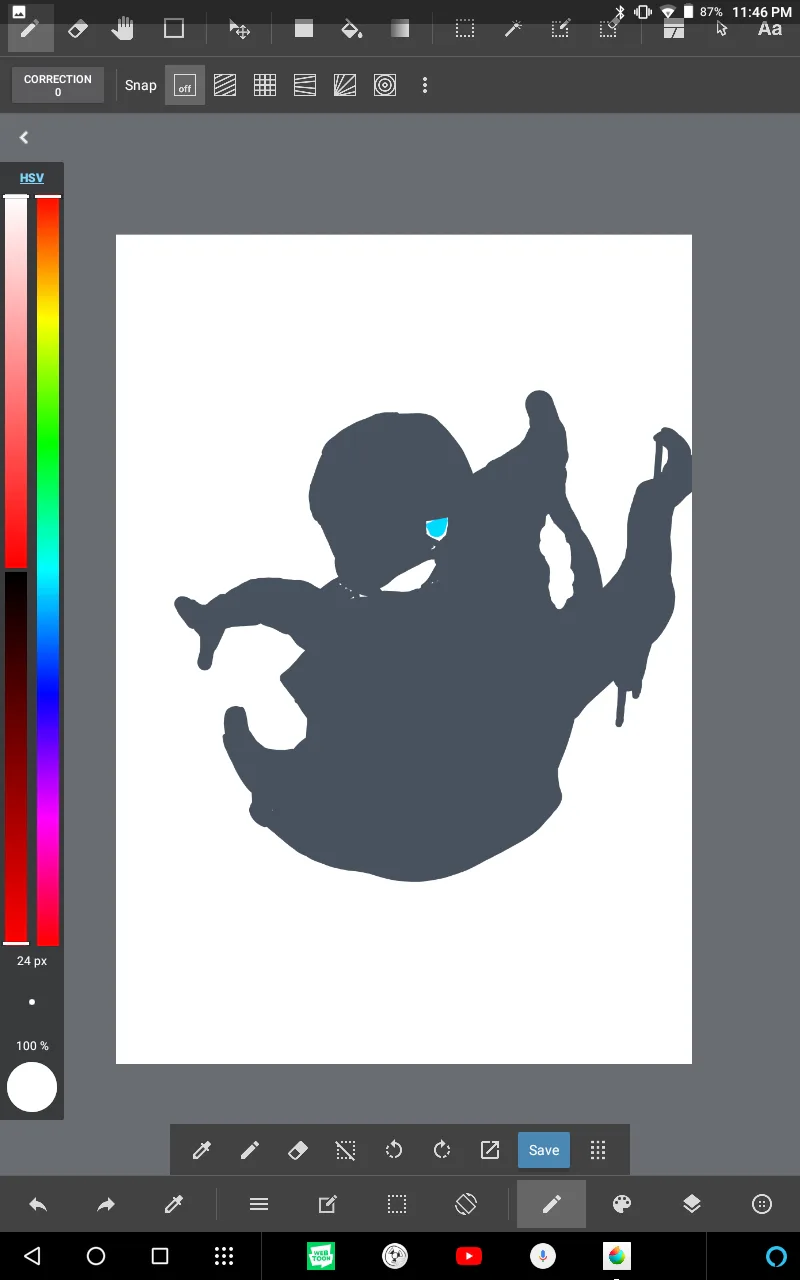Image resolution: width=800 pixels, height=1280 pixels.
Task: Adjust the saturation bar in color panel
Action: pos(16,382)
